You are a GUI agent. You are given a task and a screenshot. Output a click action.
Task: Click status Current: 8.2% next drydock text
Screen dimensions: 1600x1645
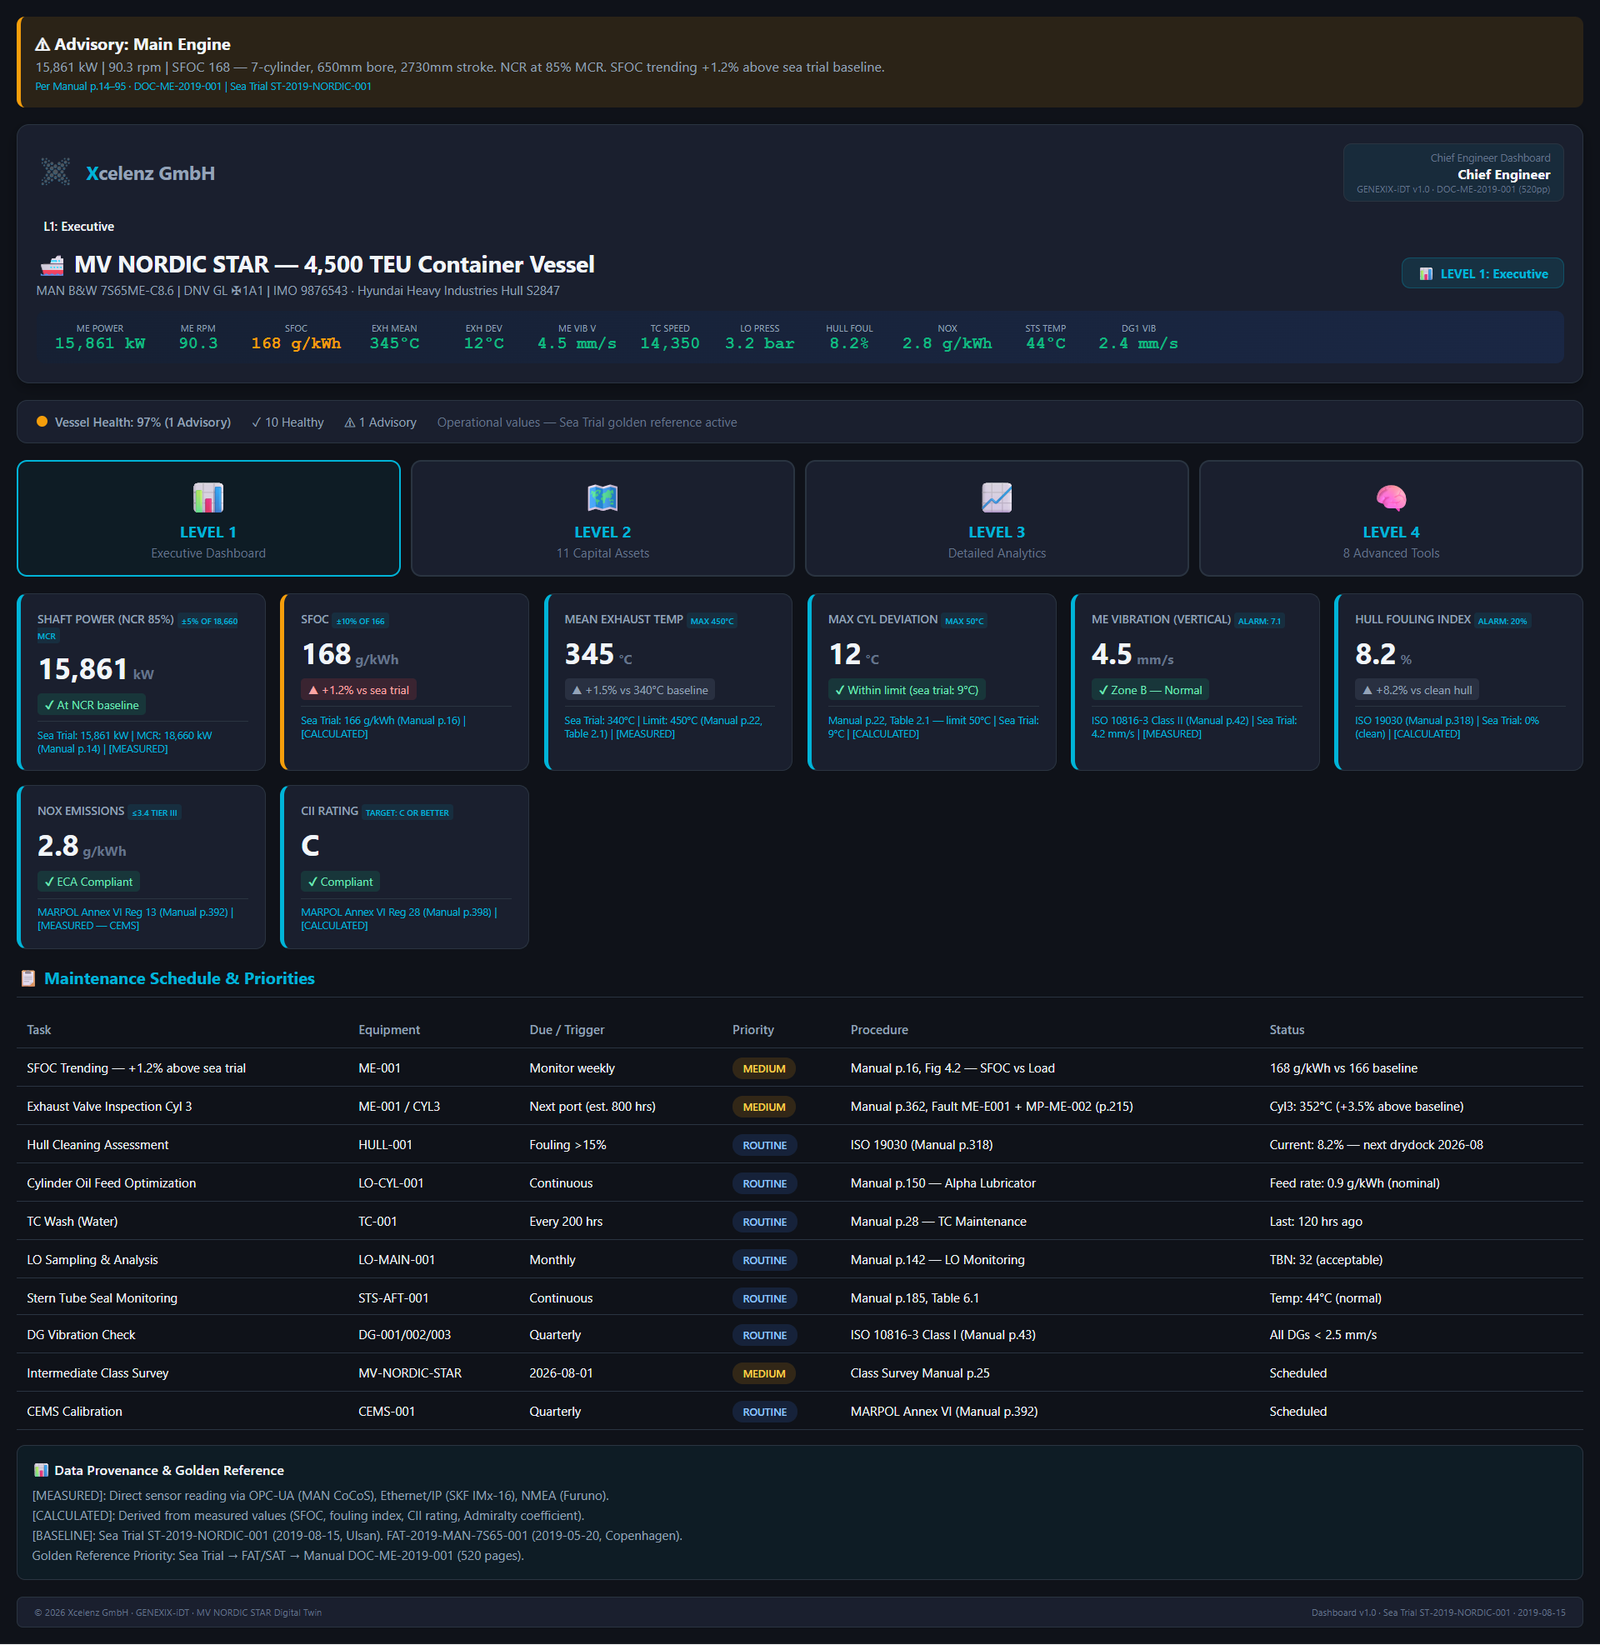1376,1145
